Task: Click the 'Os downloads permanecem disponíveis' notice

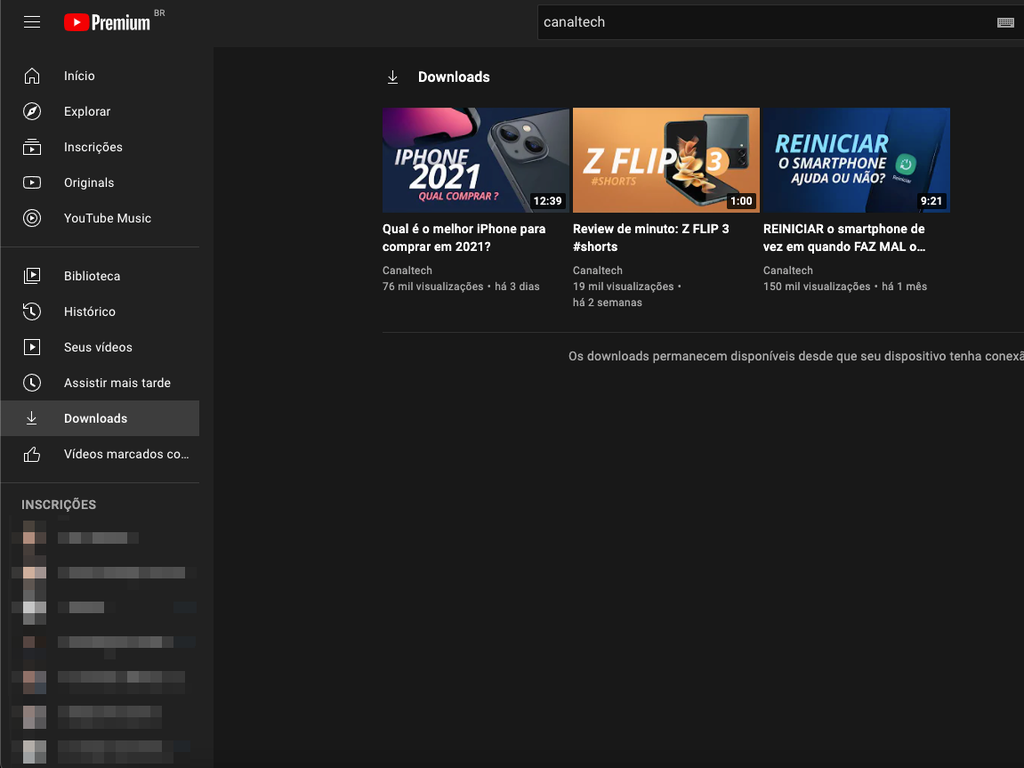Action: 796,357
